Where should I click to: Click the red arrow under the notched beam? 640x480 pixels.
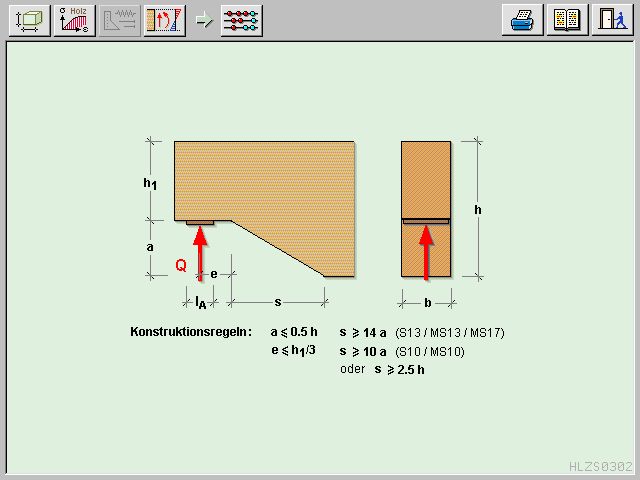click(200, 250)
